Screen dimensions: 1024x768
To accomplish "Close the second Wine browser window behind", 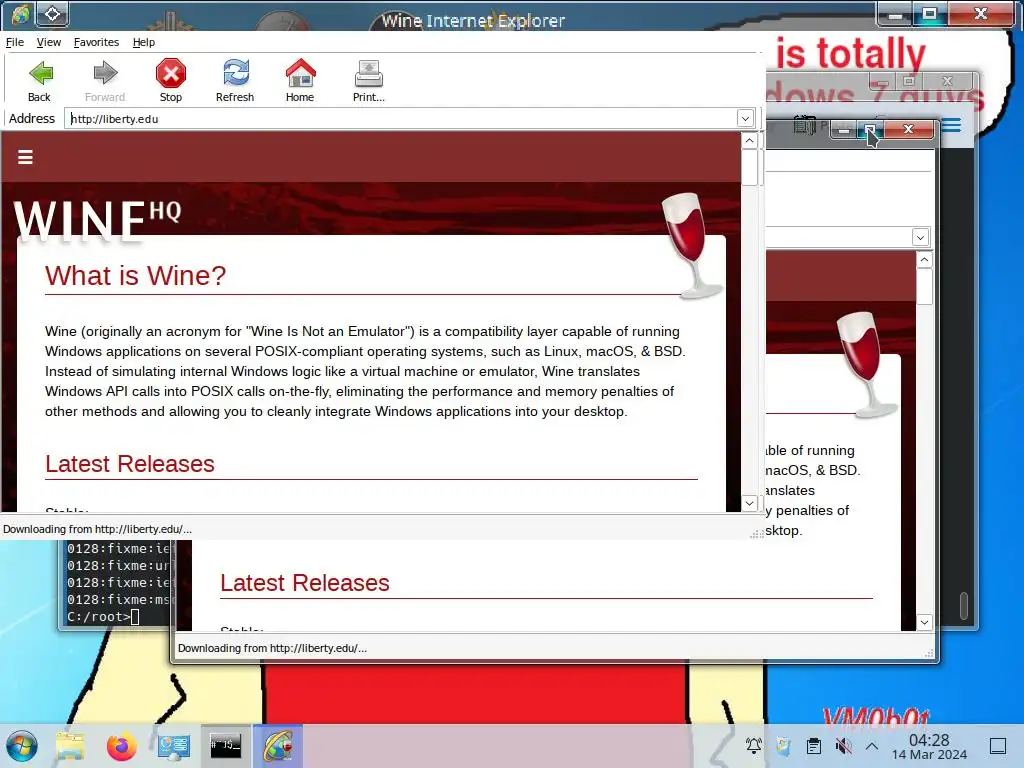I will point(908,129).
